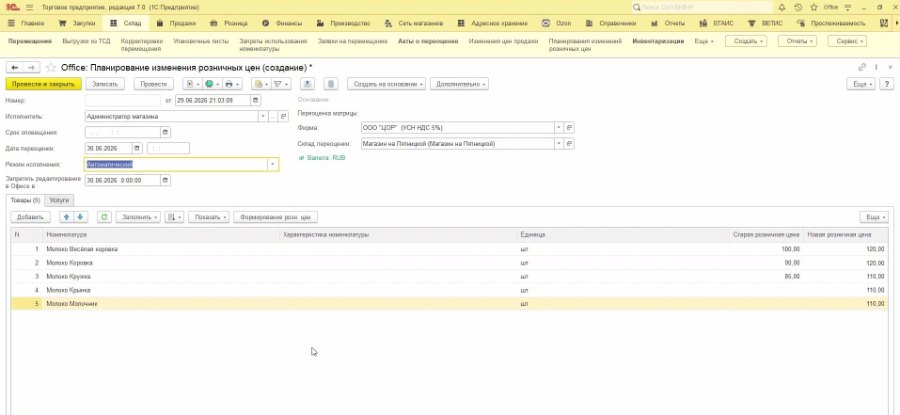Click the printer icon dropdown
This screenshot has width=900, height=415.
coord(231,84)
